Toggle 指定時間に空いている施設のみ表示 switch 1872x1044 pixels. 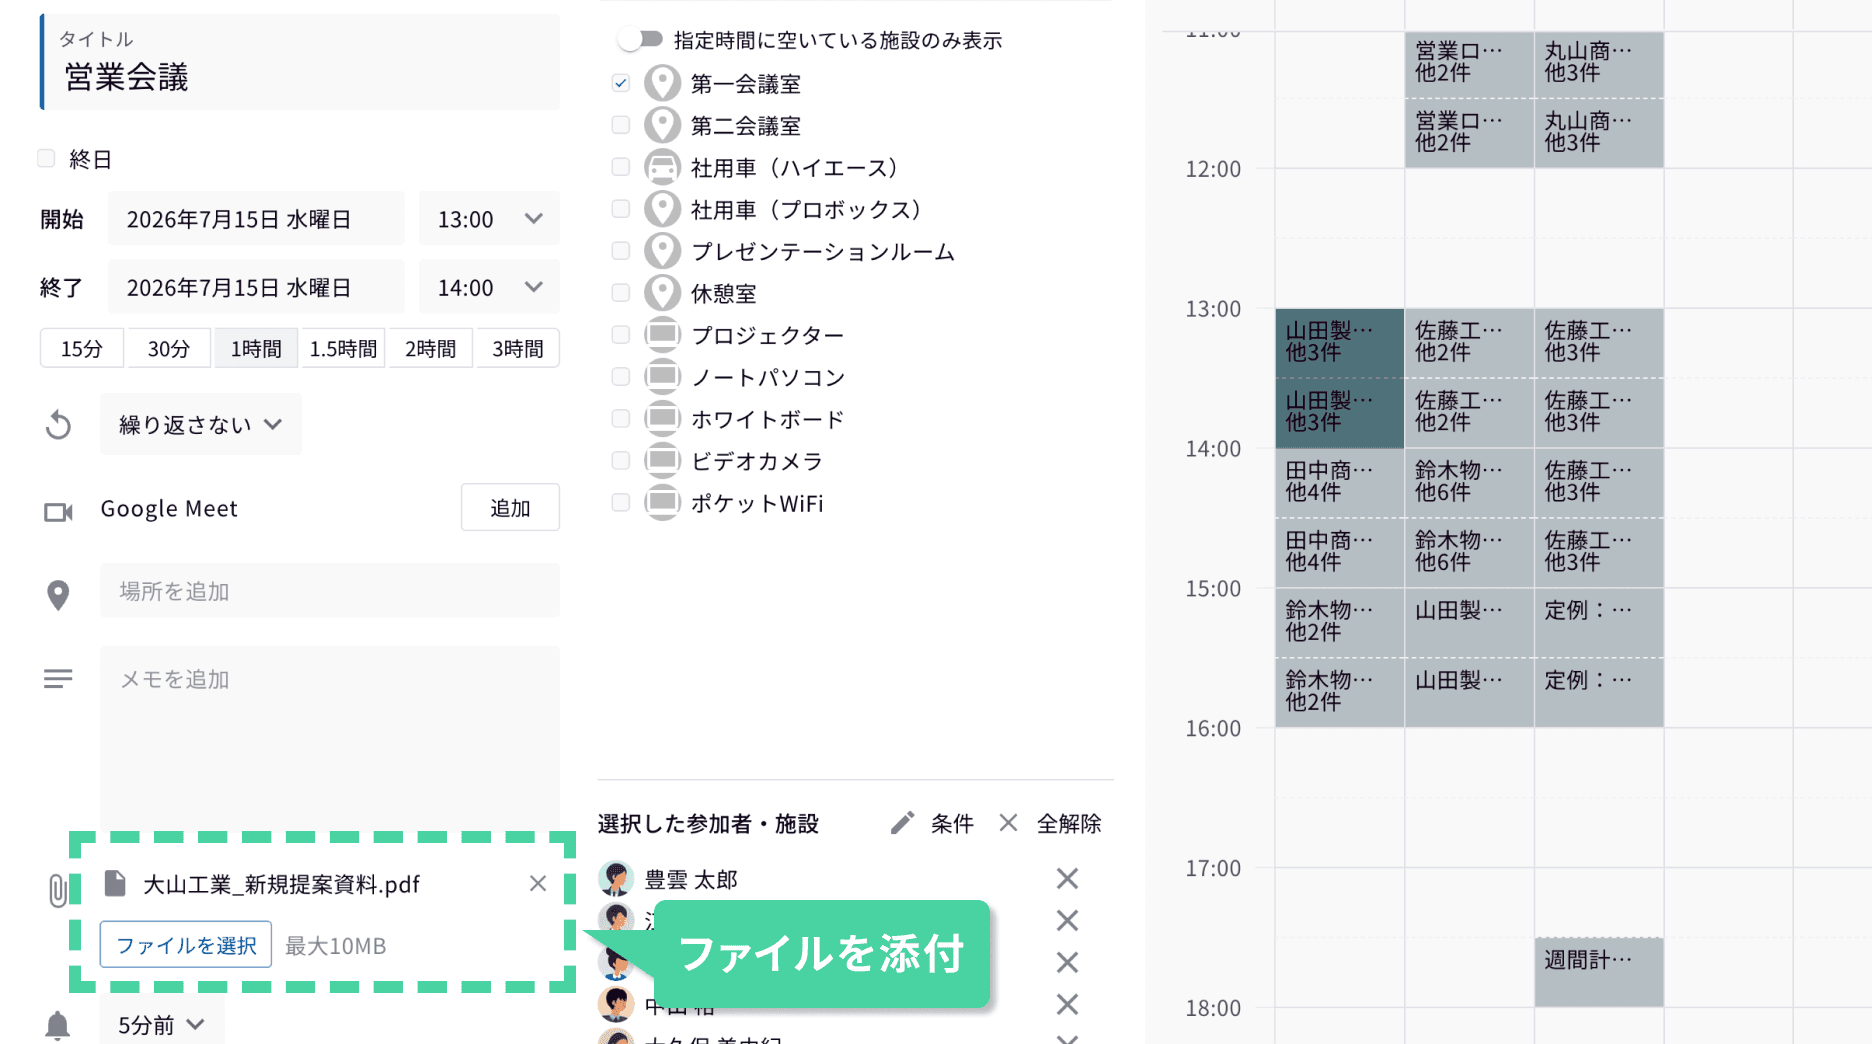tap(641, 39)
